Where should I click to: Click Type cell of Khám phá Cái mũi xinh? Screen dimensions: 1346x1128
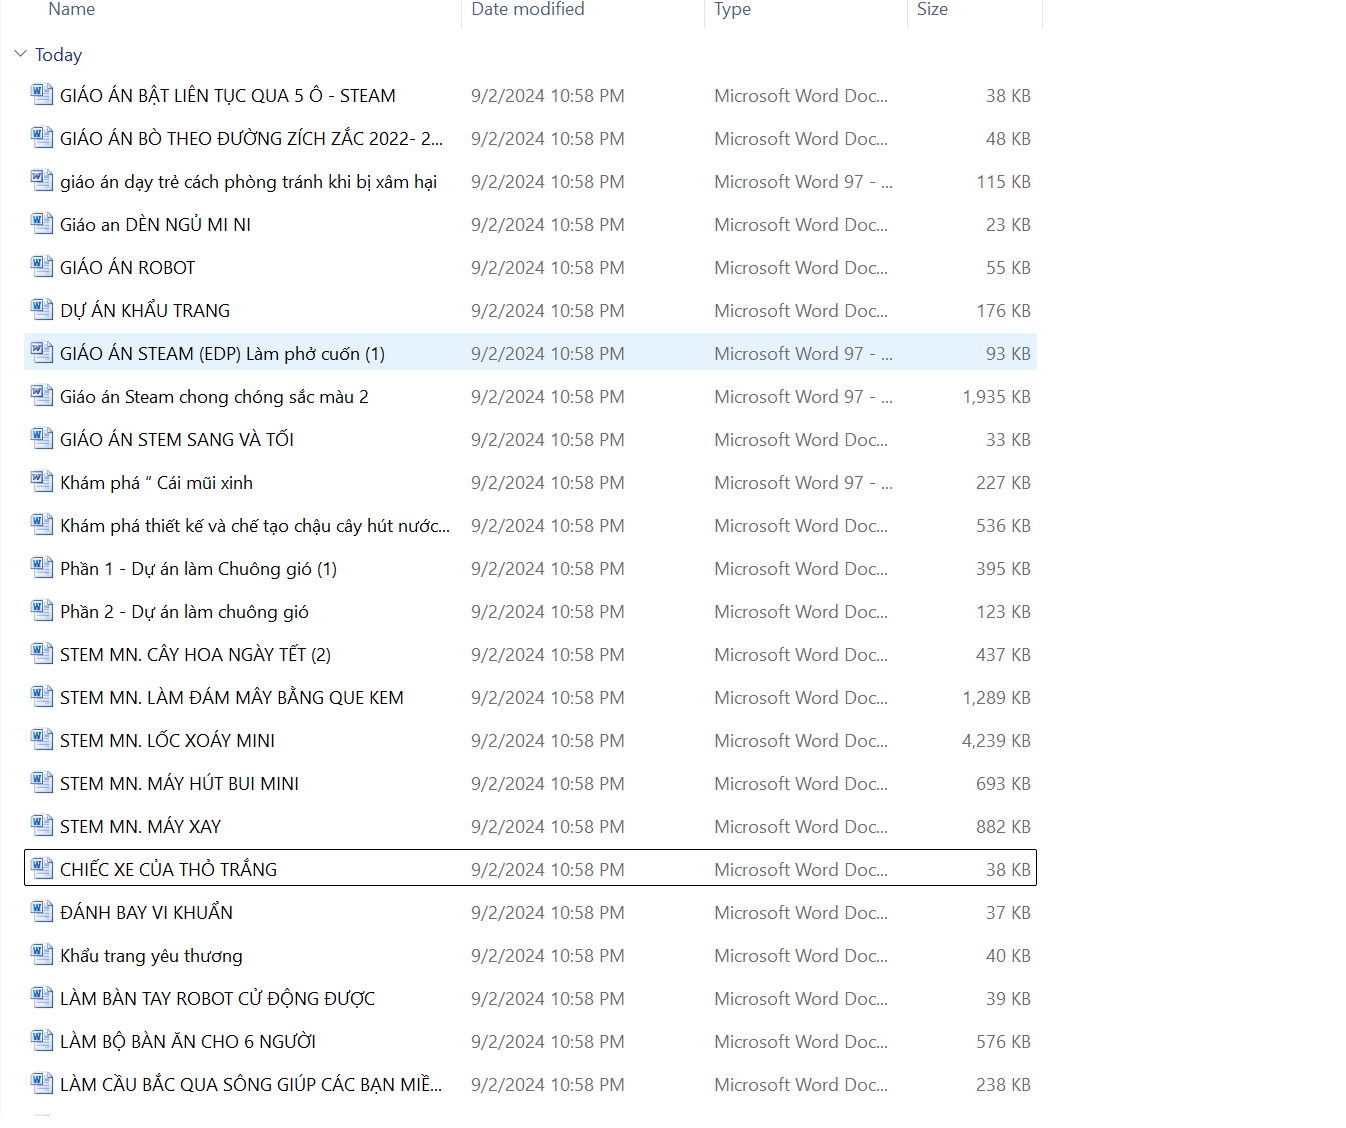coord(804,483)
